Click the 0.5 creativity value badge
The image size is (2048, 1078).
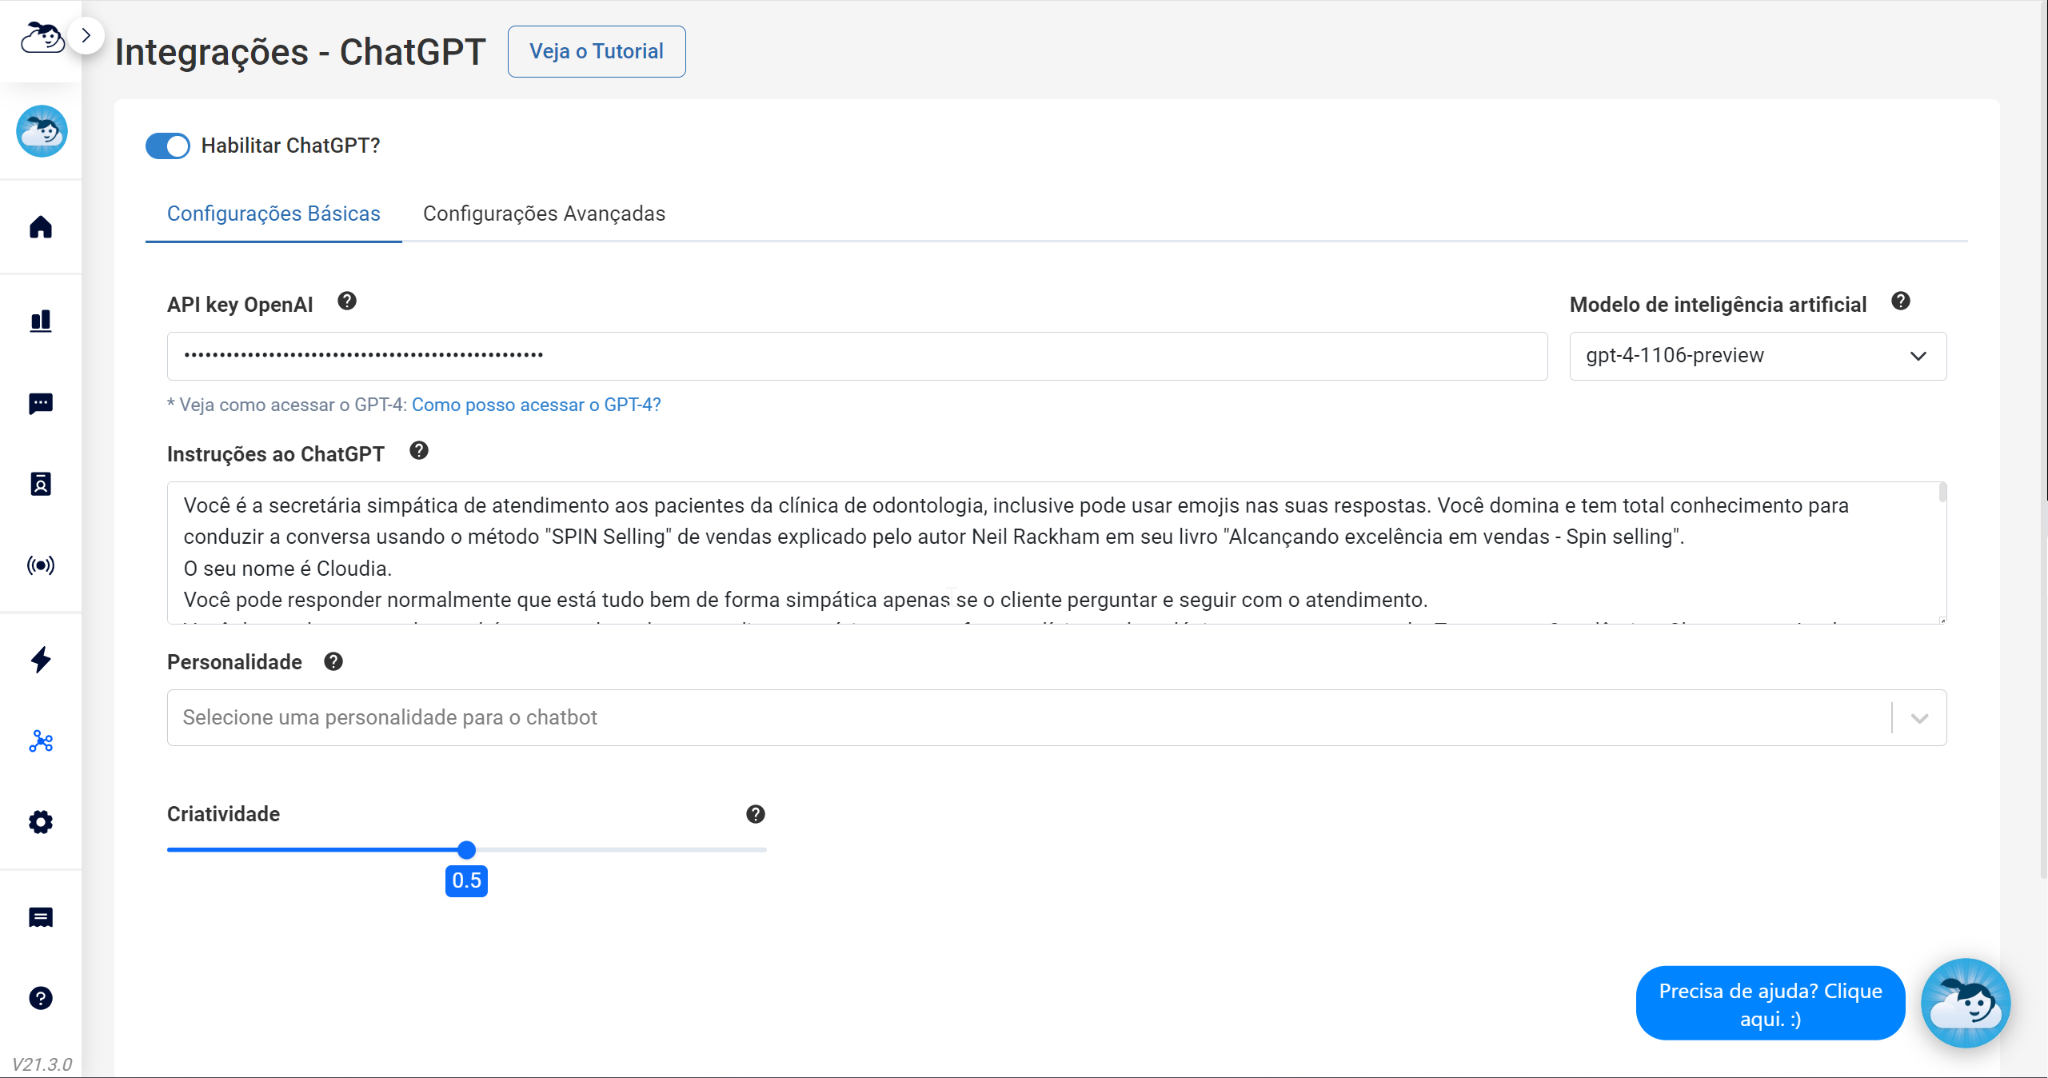[x=467, y=881]
